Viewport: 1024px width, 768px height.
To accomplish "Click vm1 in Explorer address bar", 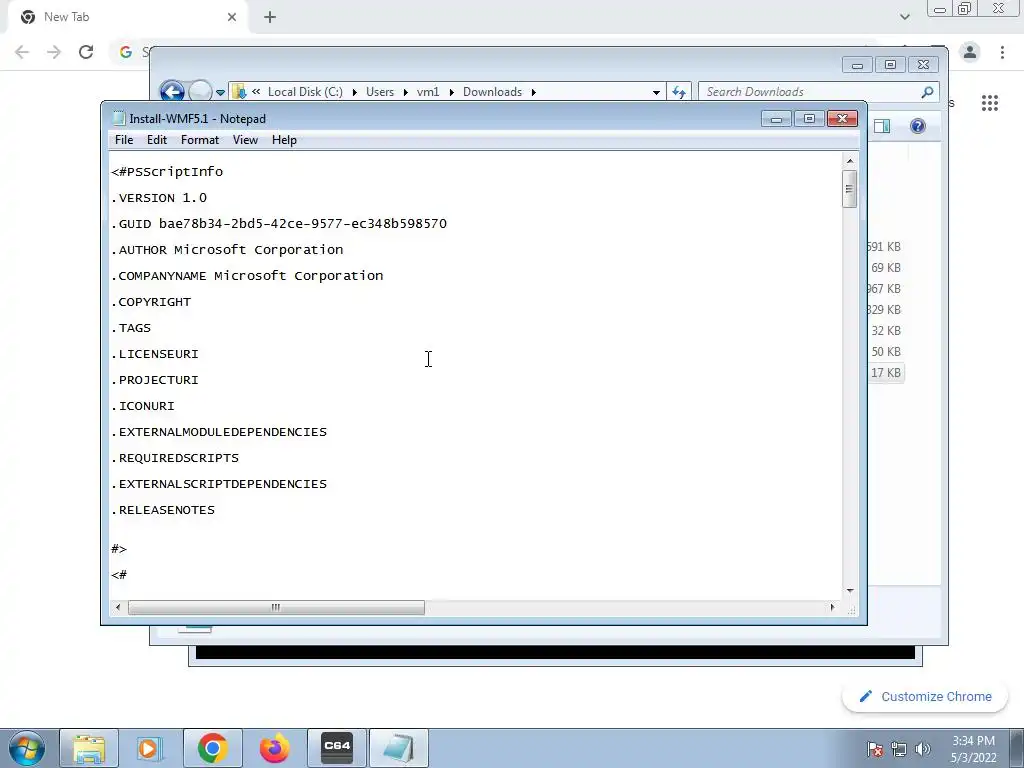I will (x=428, y=92).
